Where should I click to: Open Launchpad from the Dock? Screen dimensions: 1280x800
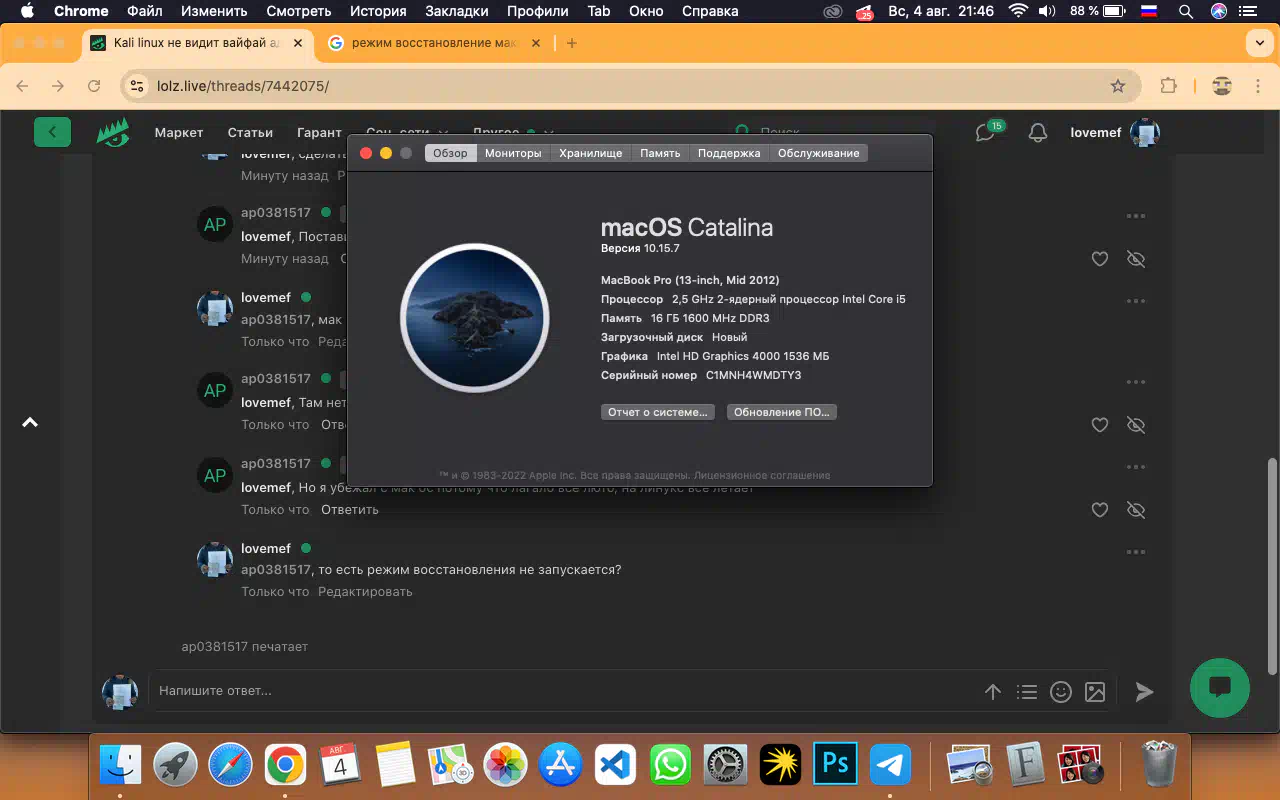click(175, 765)
